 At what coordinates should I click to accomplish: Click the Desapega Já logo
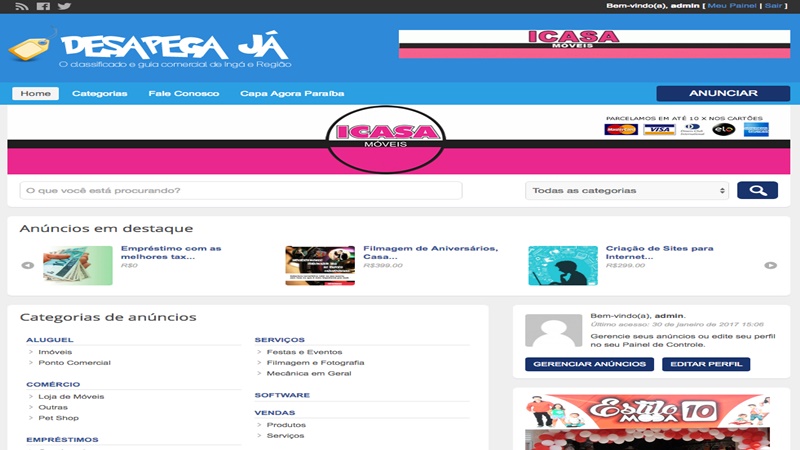click(x=150, y=50)
